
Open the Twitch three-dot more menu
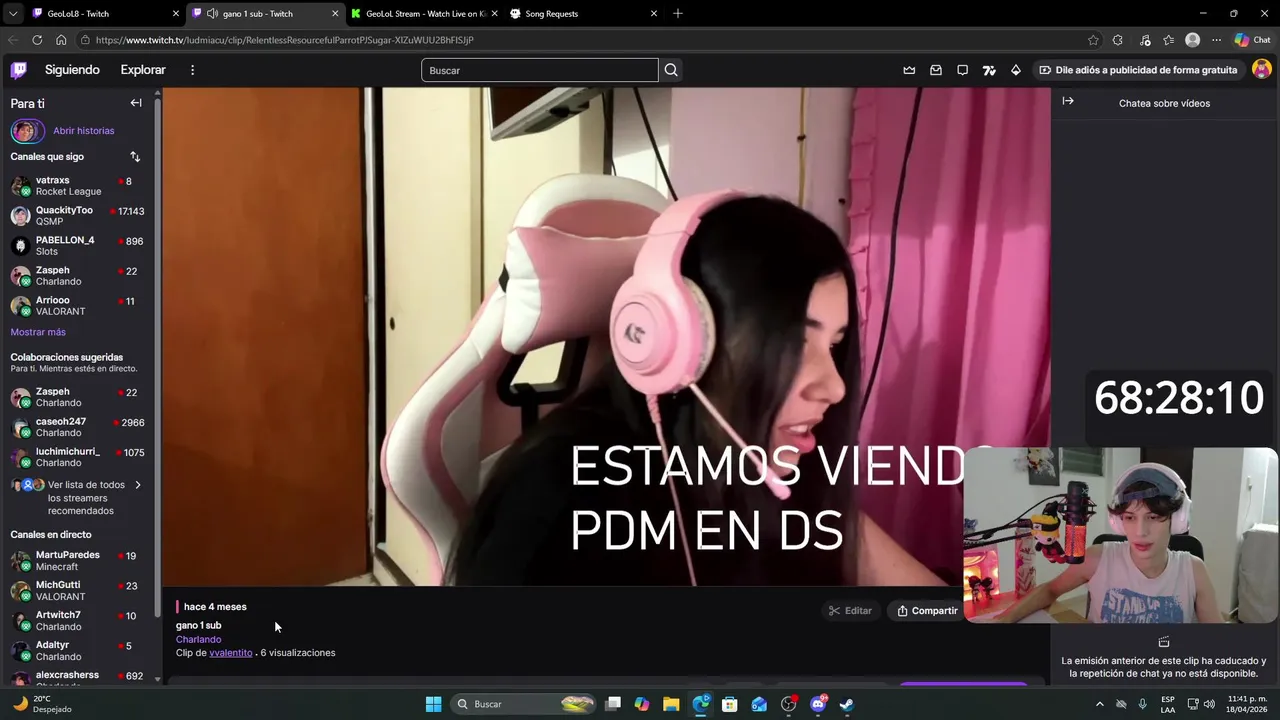coord(192,70)
